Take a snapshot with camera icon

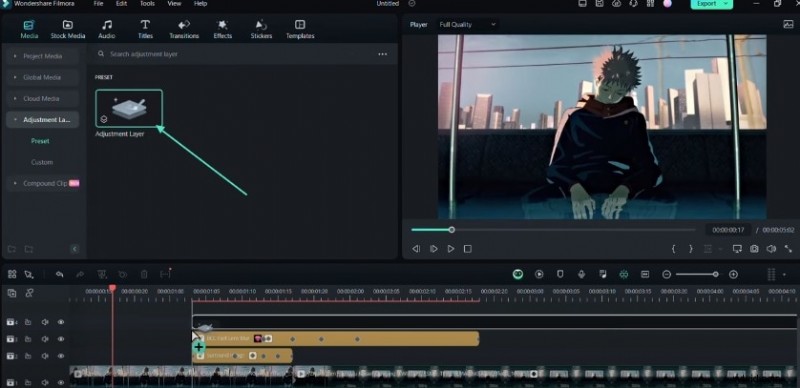click(754, 249)
